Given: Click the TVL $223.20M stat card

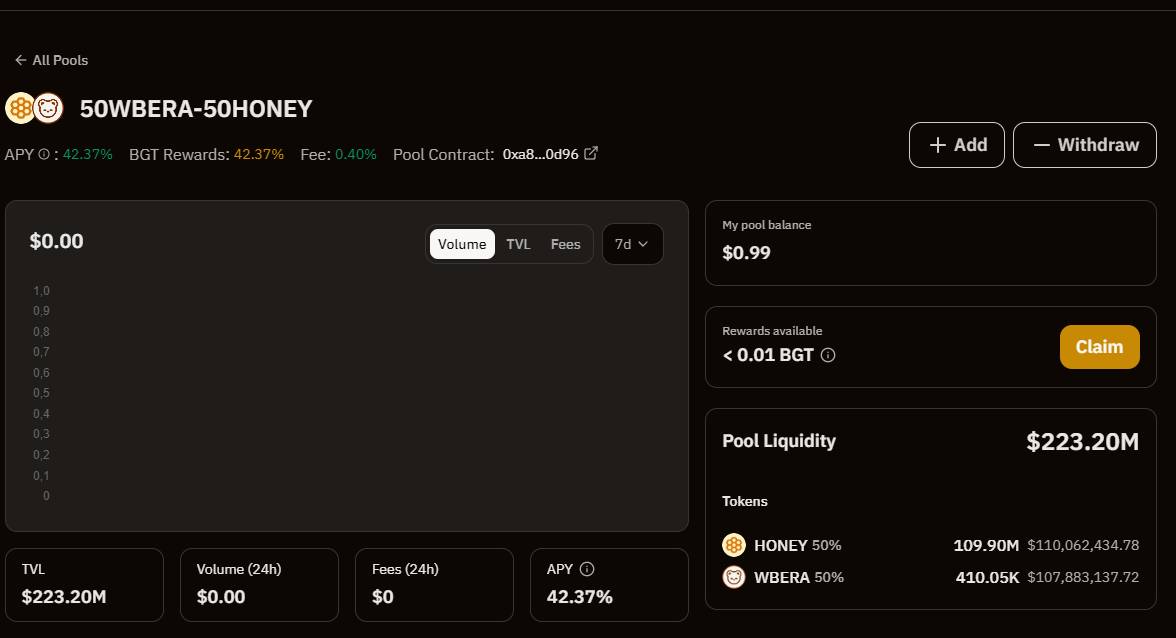Looking at the screenshot, I should 84,585.
